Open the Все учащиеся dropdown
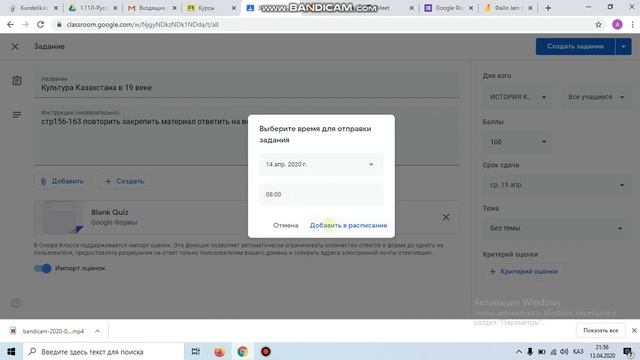The image size is (640, 360). 596,97
